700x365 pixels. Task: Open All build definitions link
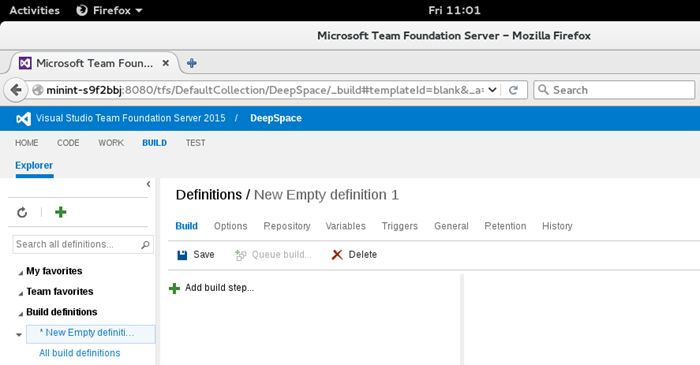point(79,353)
